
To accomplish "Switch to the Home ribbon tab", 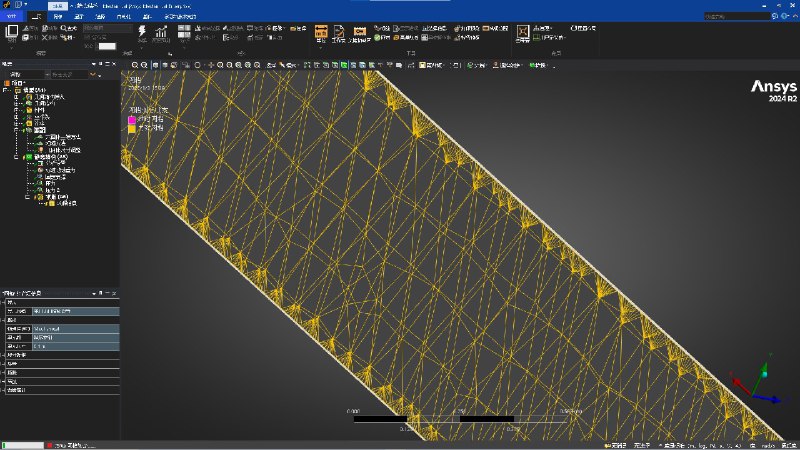I will click(x=36, y=16).
